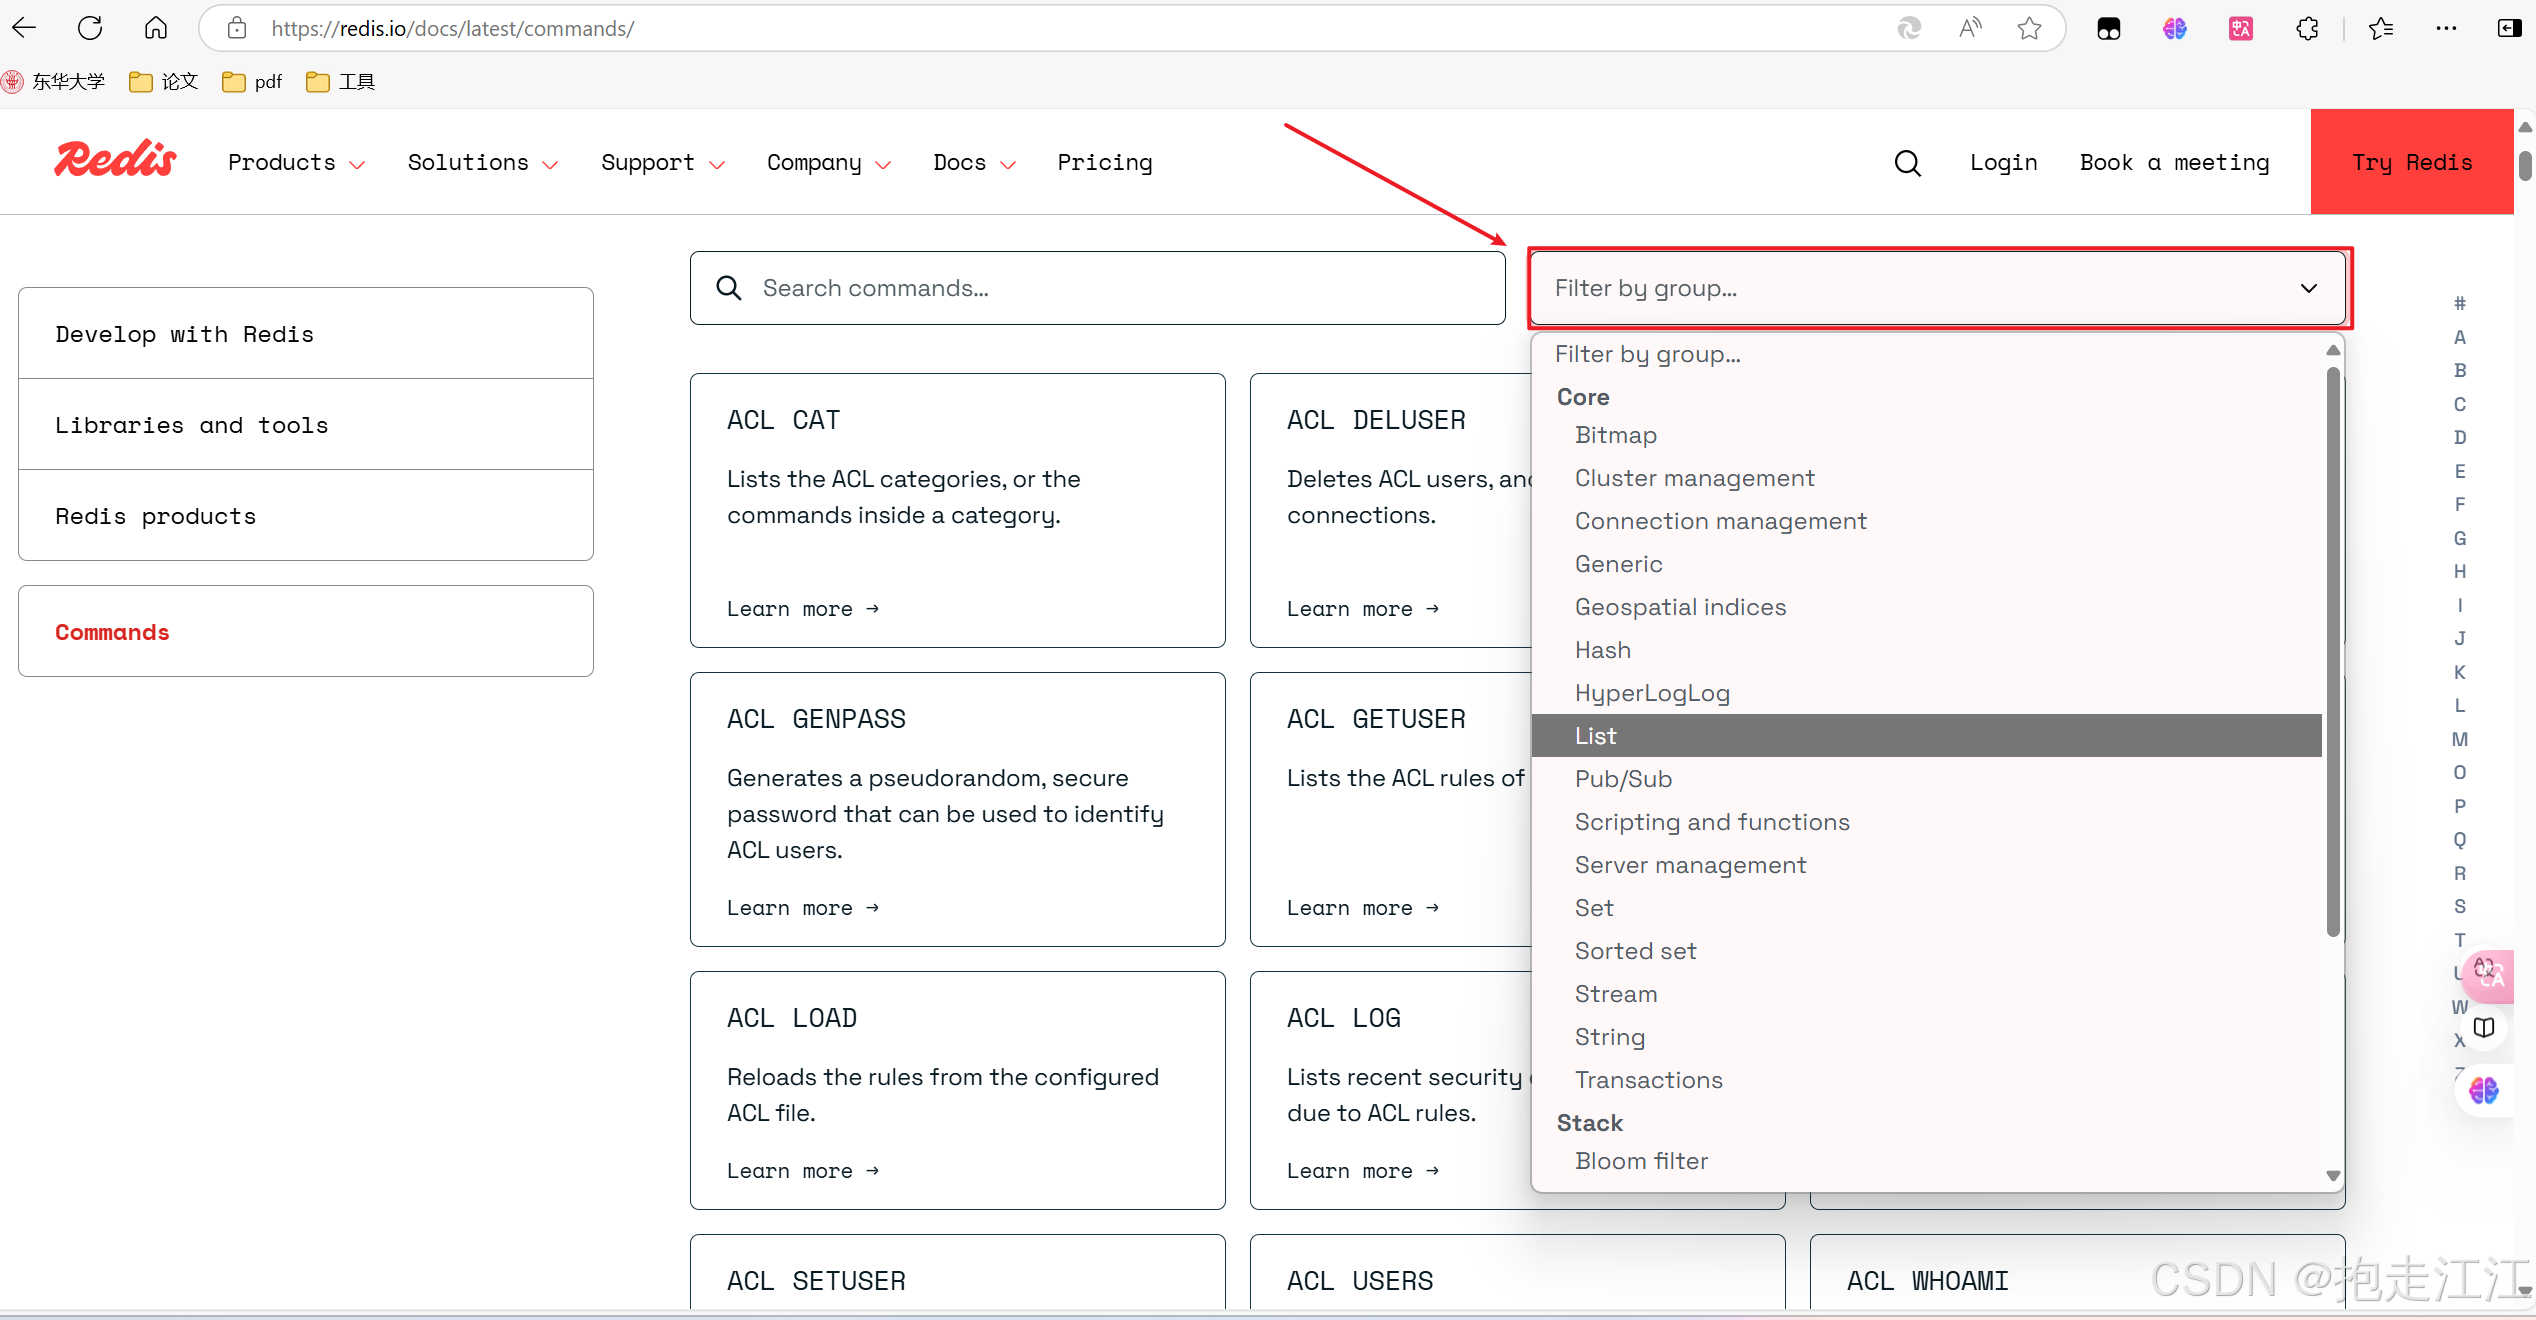Click the Redis logo
The width and height of the screenshot is (2536, 1320).
115,160
